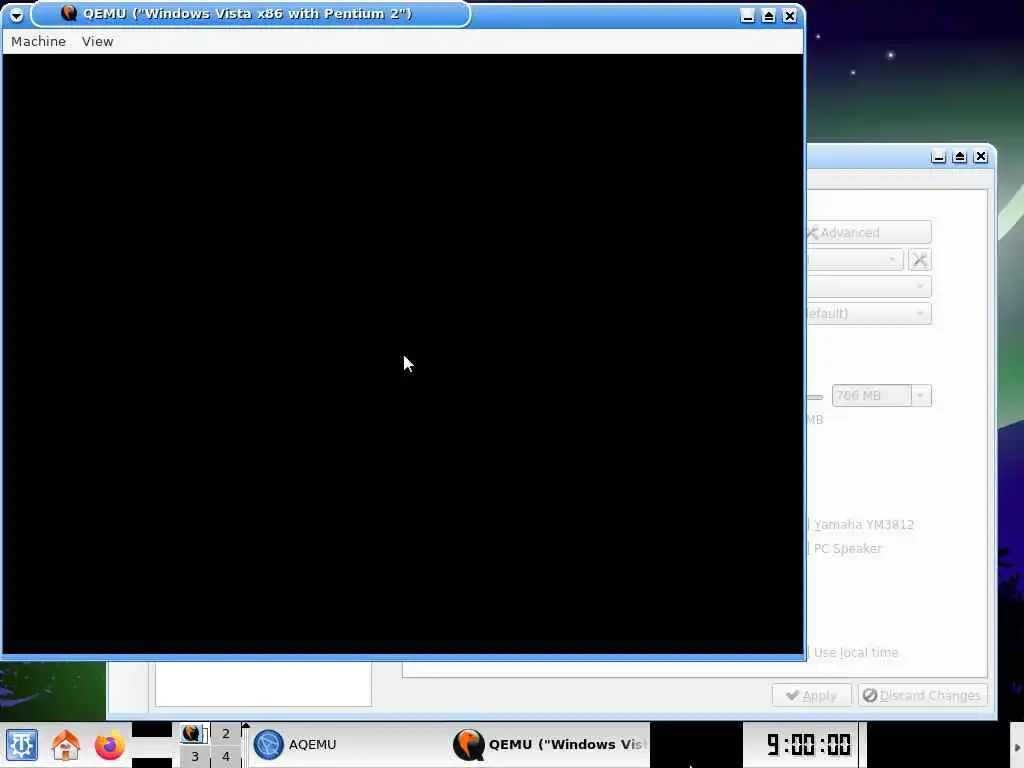The width and height of the screenshot is (1024, 768).
Task: Toggle the PC Speaker checkbox
Action: [845, 549]
